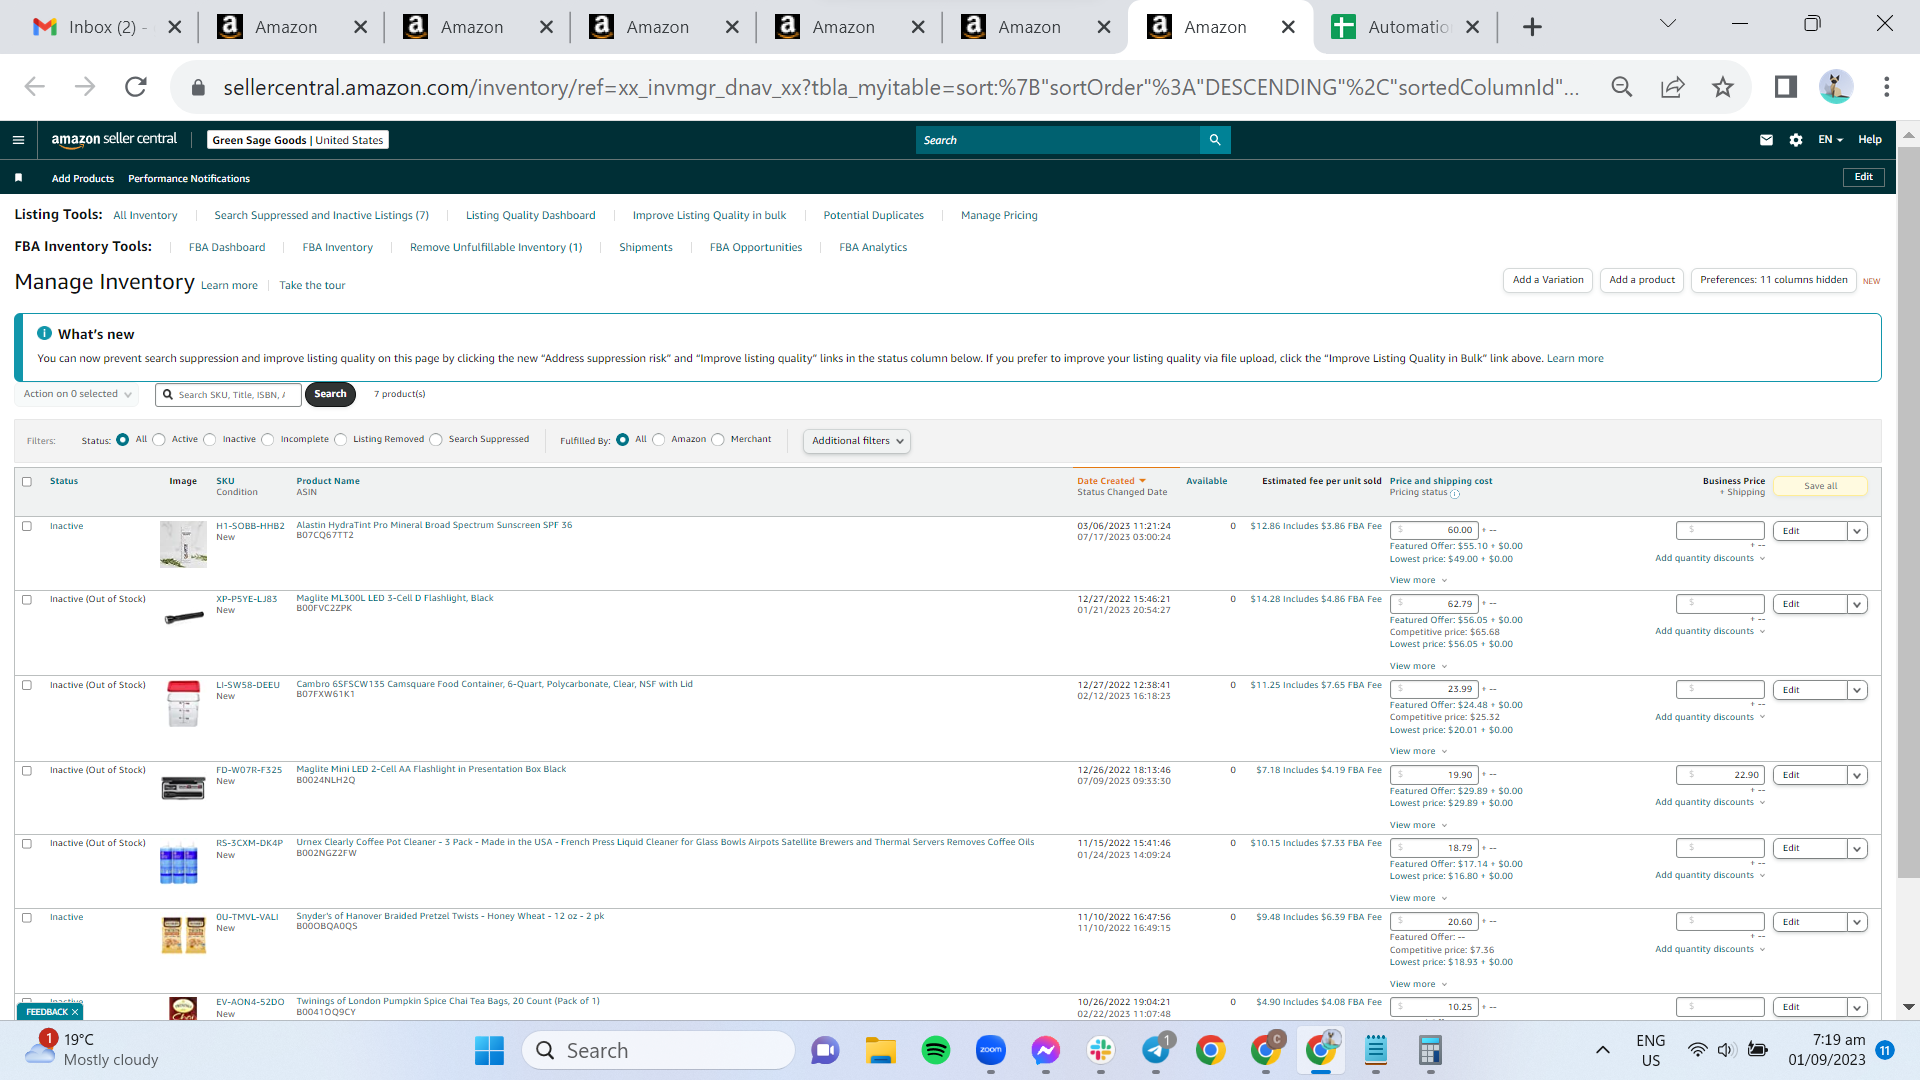
Task: Expand Edit dropdown arrow for Alastin sunscreen
Action: point(1857,531)
